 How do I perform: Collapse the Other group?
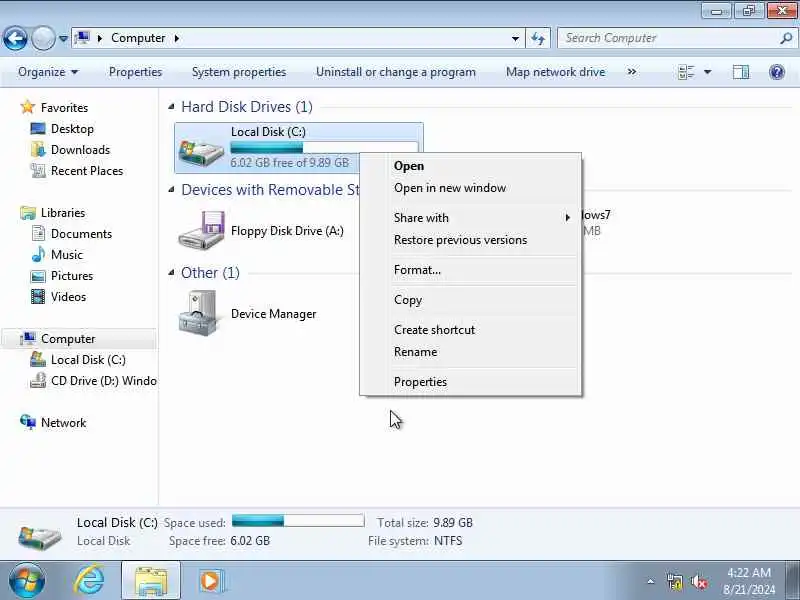pos(171,273)
